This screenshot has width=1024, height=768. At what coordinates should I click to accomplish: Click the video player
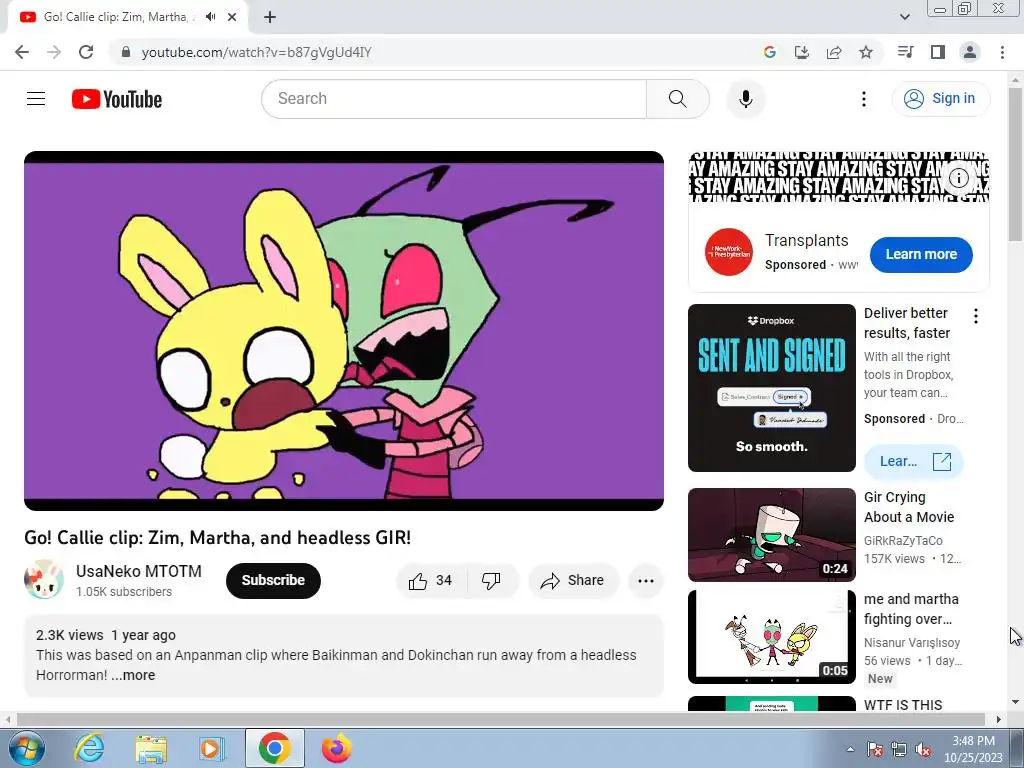pyautogui.click(x=344, y=331)
